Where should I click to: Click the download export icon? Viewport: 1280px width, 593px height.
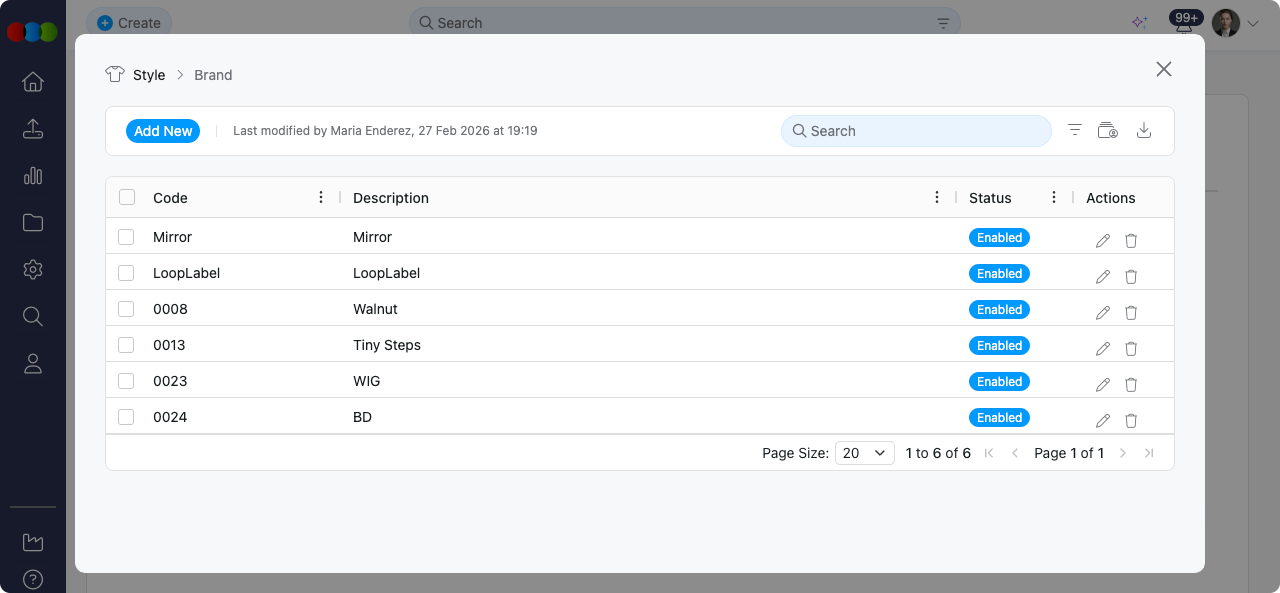pyautogui.click(x=1145, y=131)
